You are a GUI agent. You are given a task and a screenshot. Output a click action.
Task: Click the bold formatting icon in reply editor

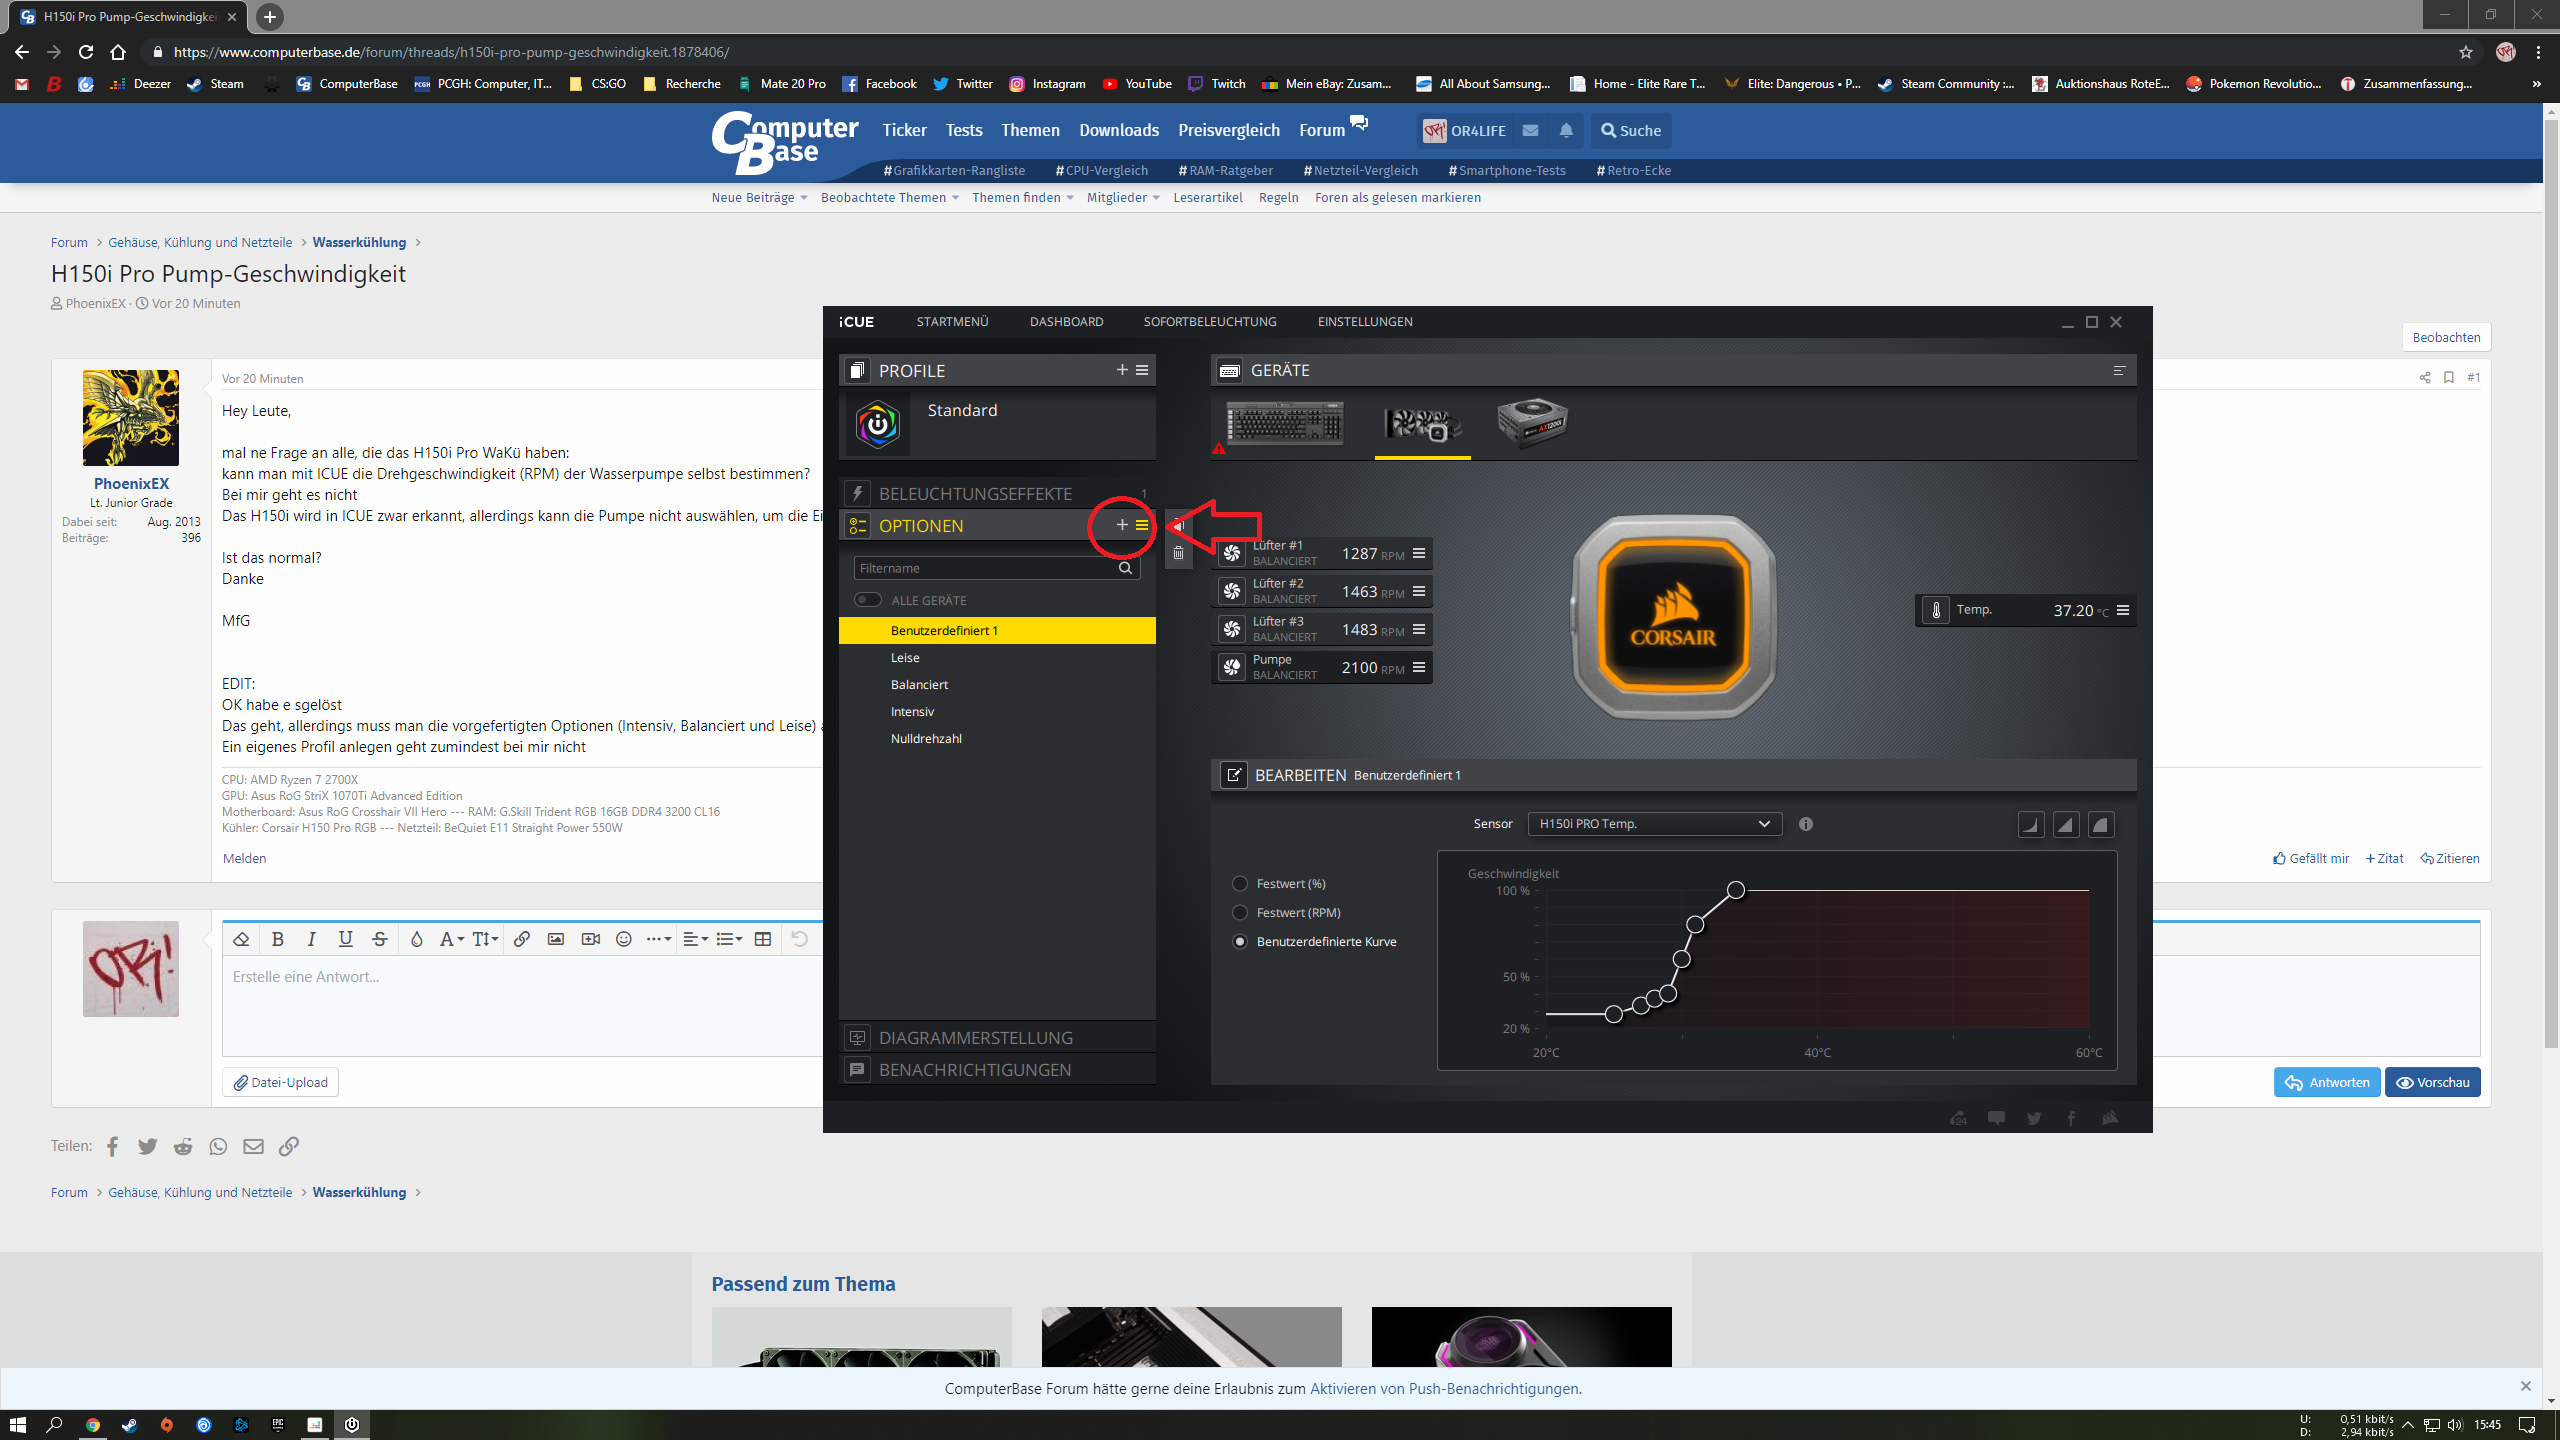278,939
